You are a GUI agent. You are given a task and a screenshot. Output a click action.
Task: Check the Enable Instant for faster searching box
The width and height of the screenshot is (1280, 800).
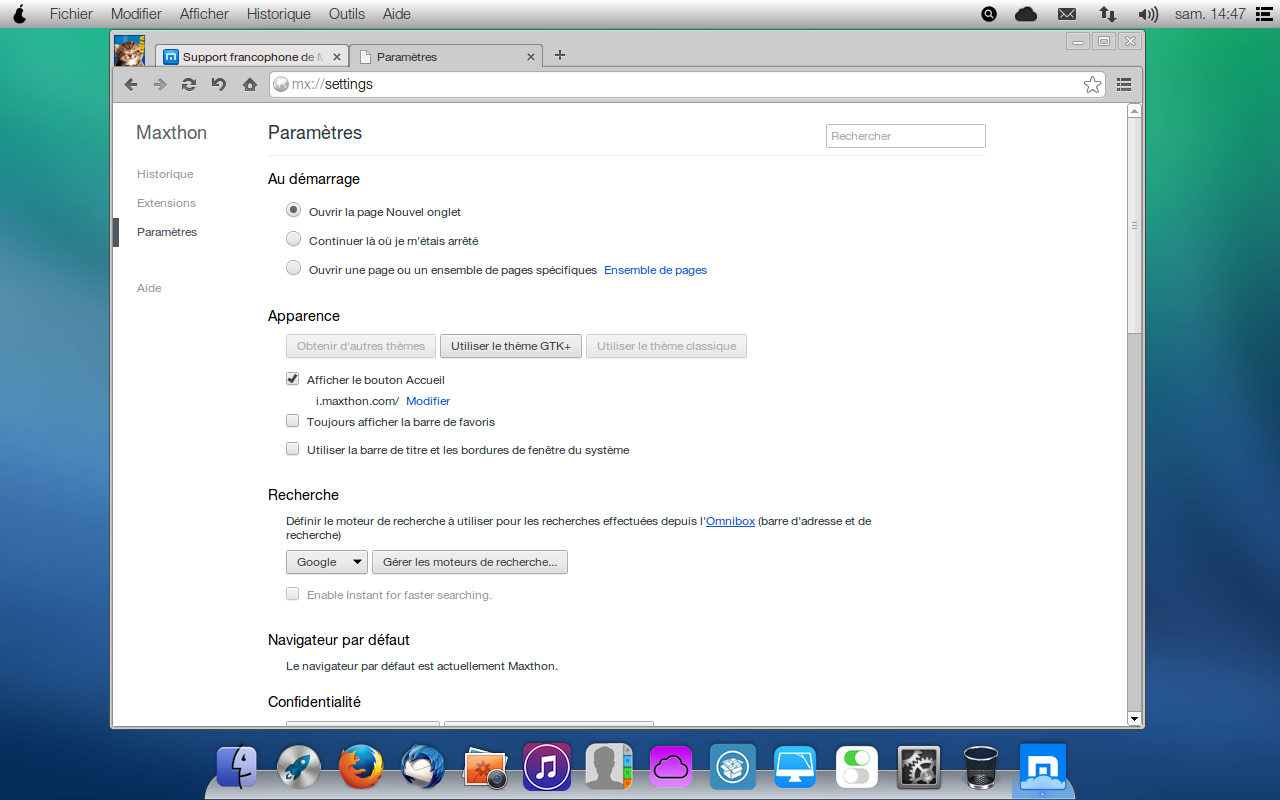[293, 594]
